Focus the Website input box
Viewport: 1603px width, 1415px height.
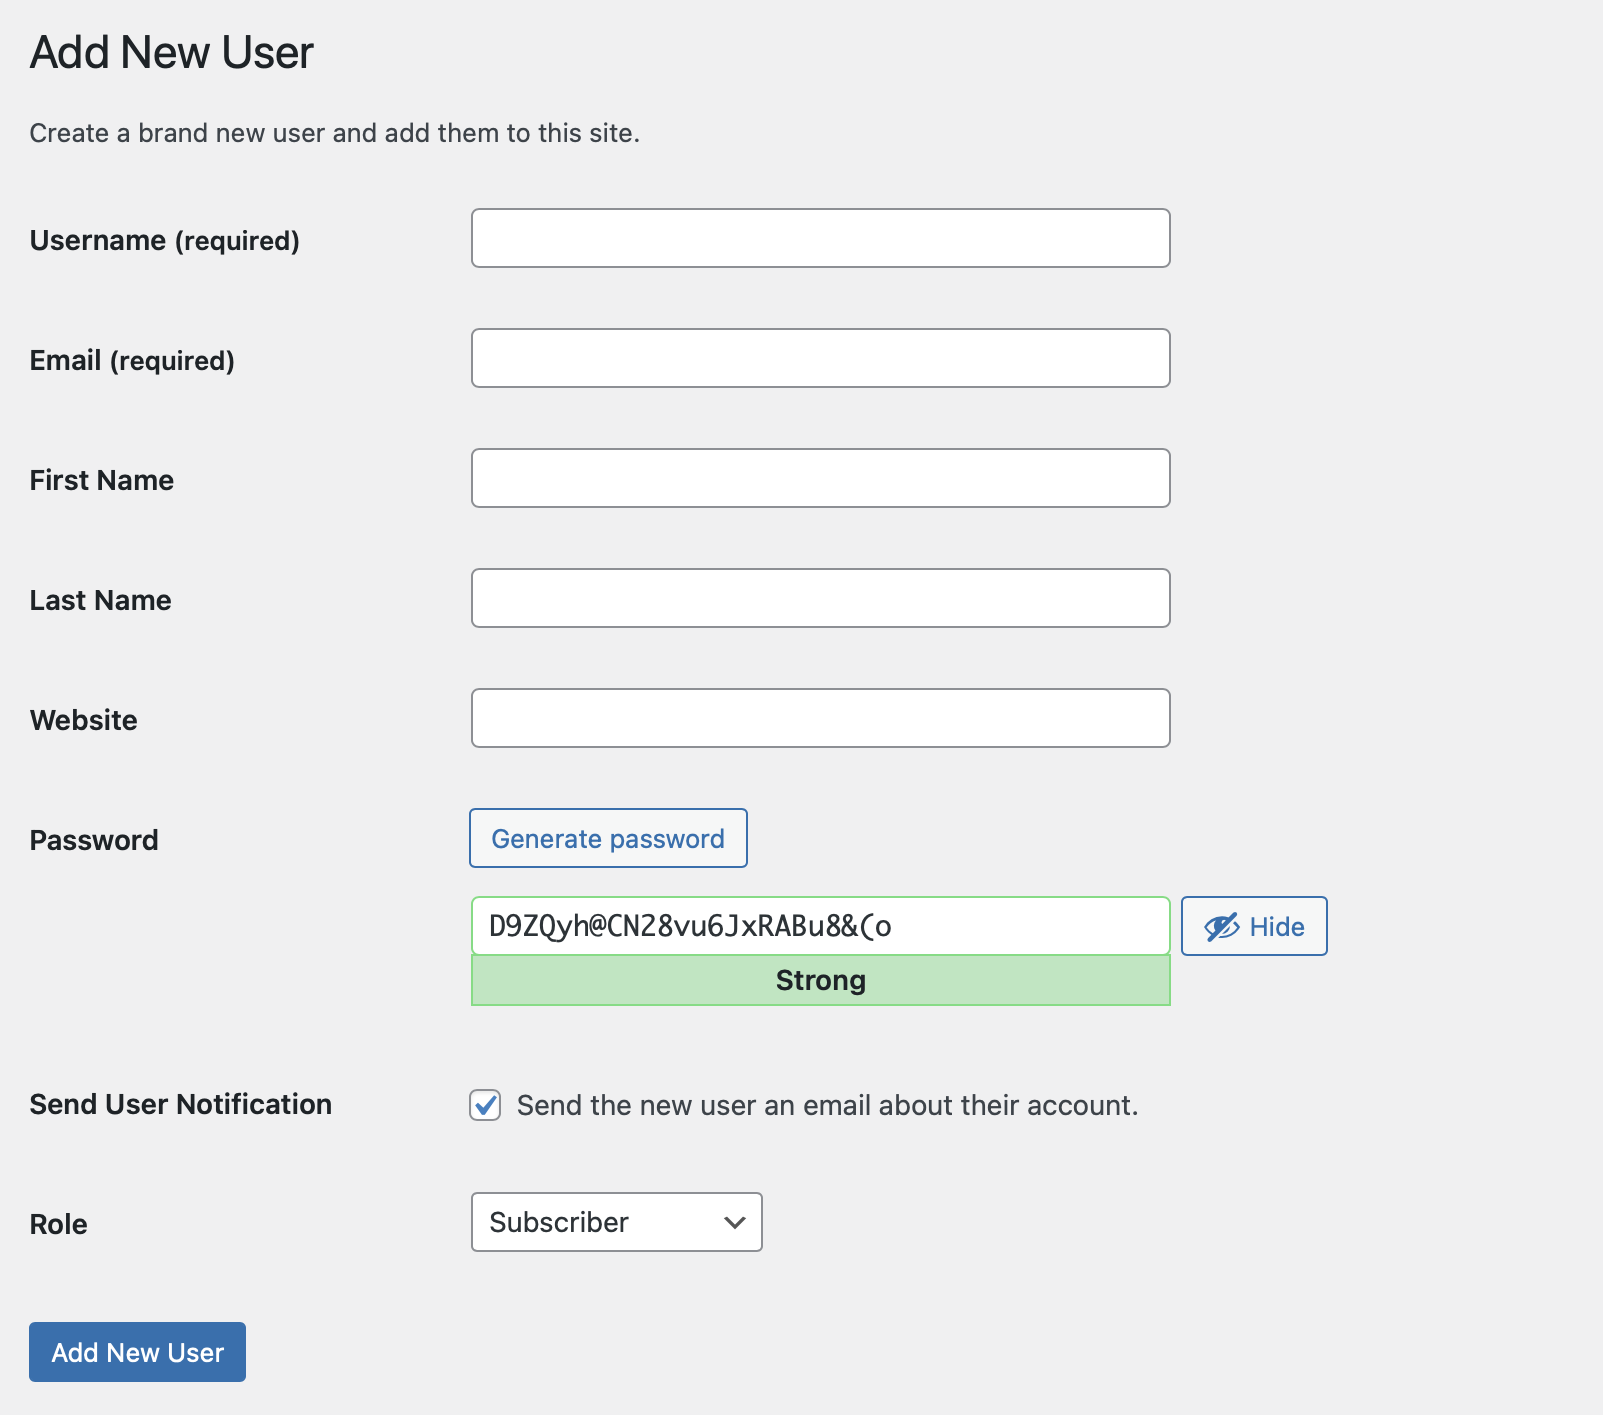coord(820,718)
